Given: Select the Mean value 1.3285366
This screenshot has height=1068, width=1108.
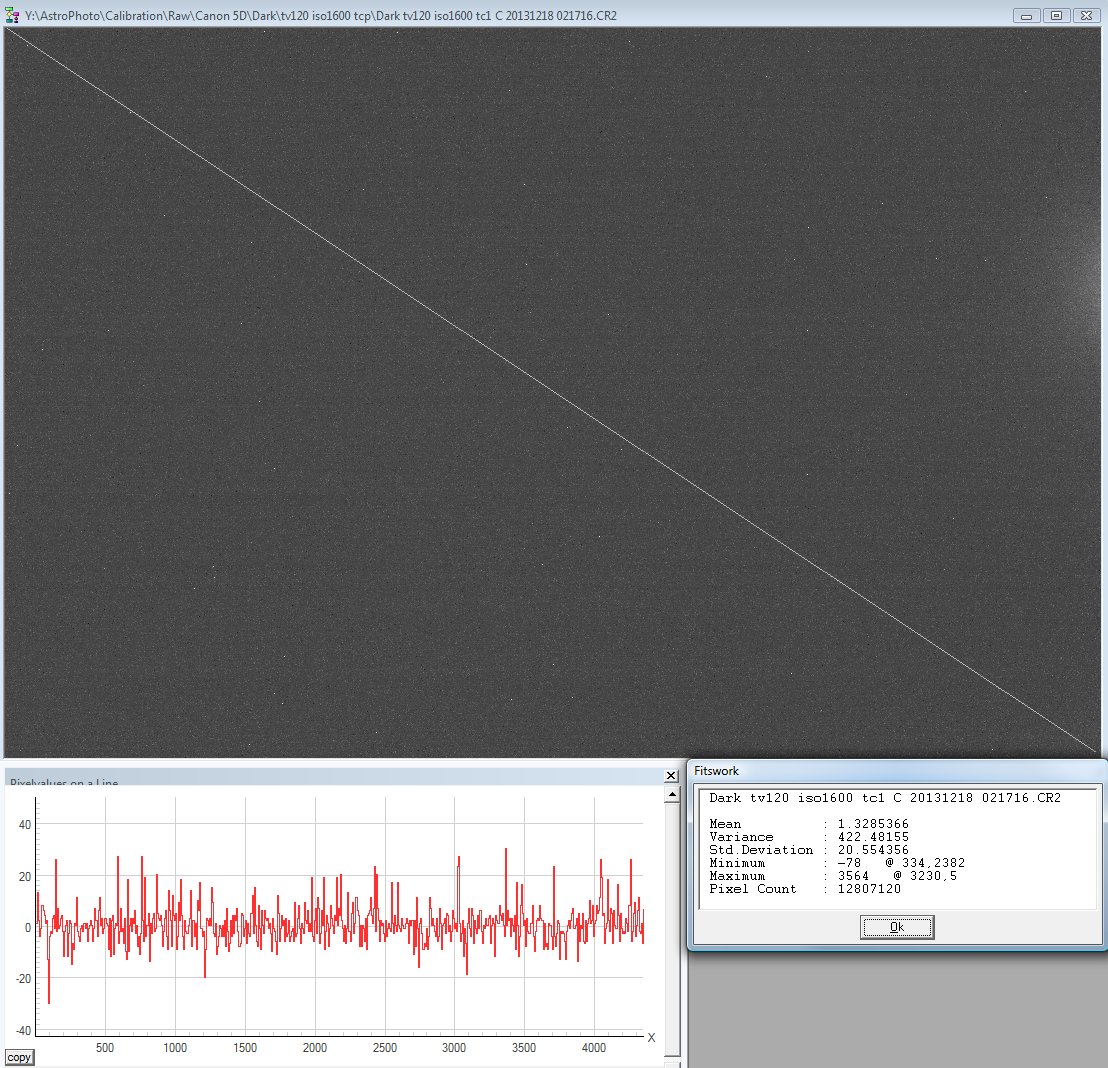Looking at the screenshot, I should point(873,823).
